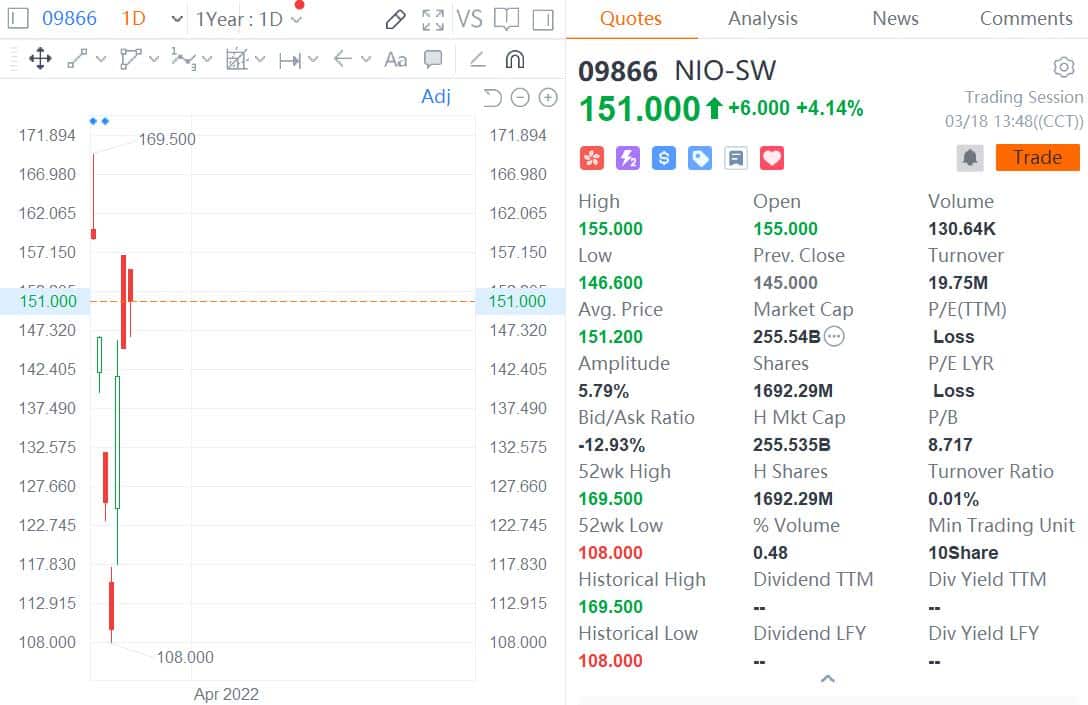Zoom out chart with minus icon
The width and height of the screenshot is (1088, 705).
[520, 97]
